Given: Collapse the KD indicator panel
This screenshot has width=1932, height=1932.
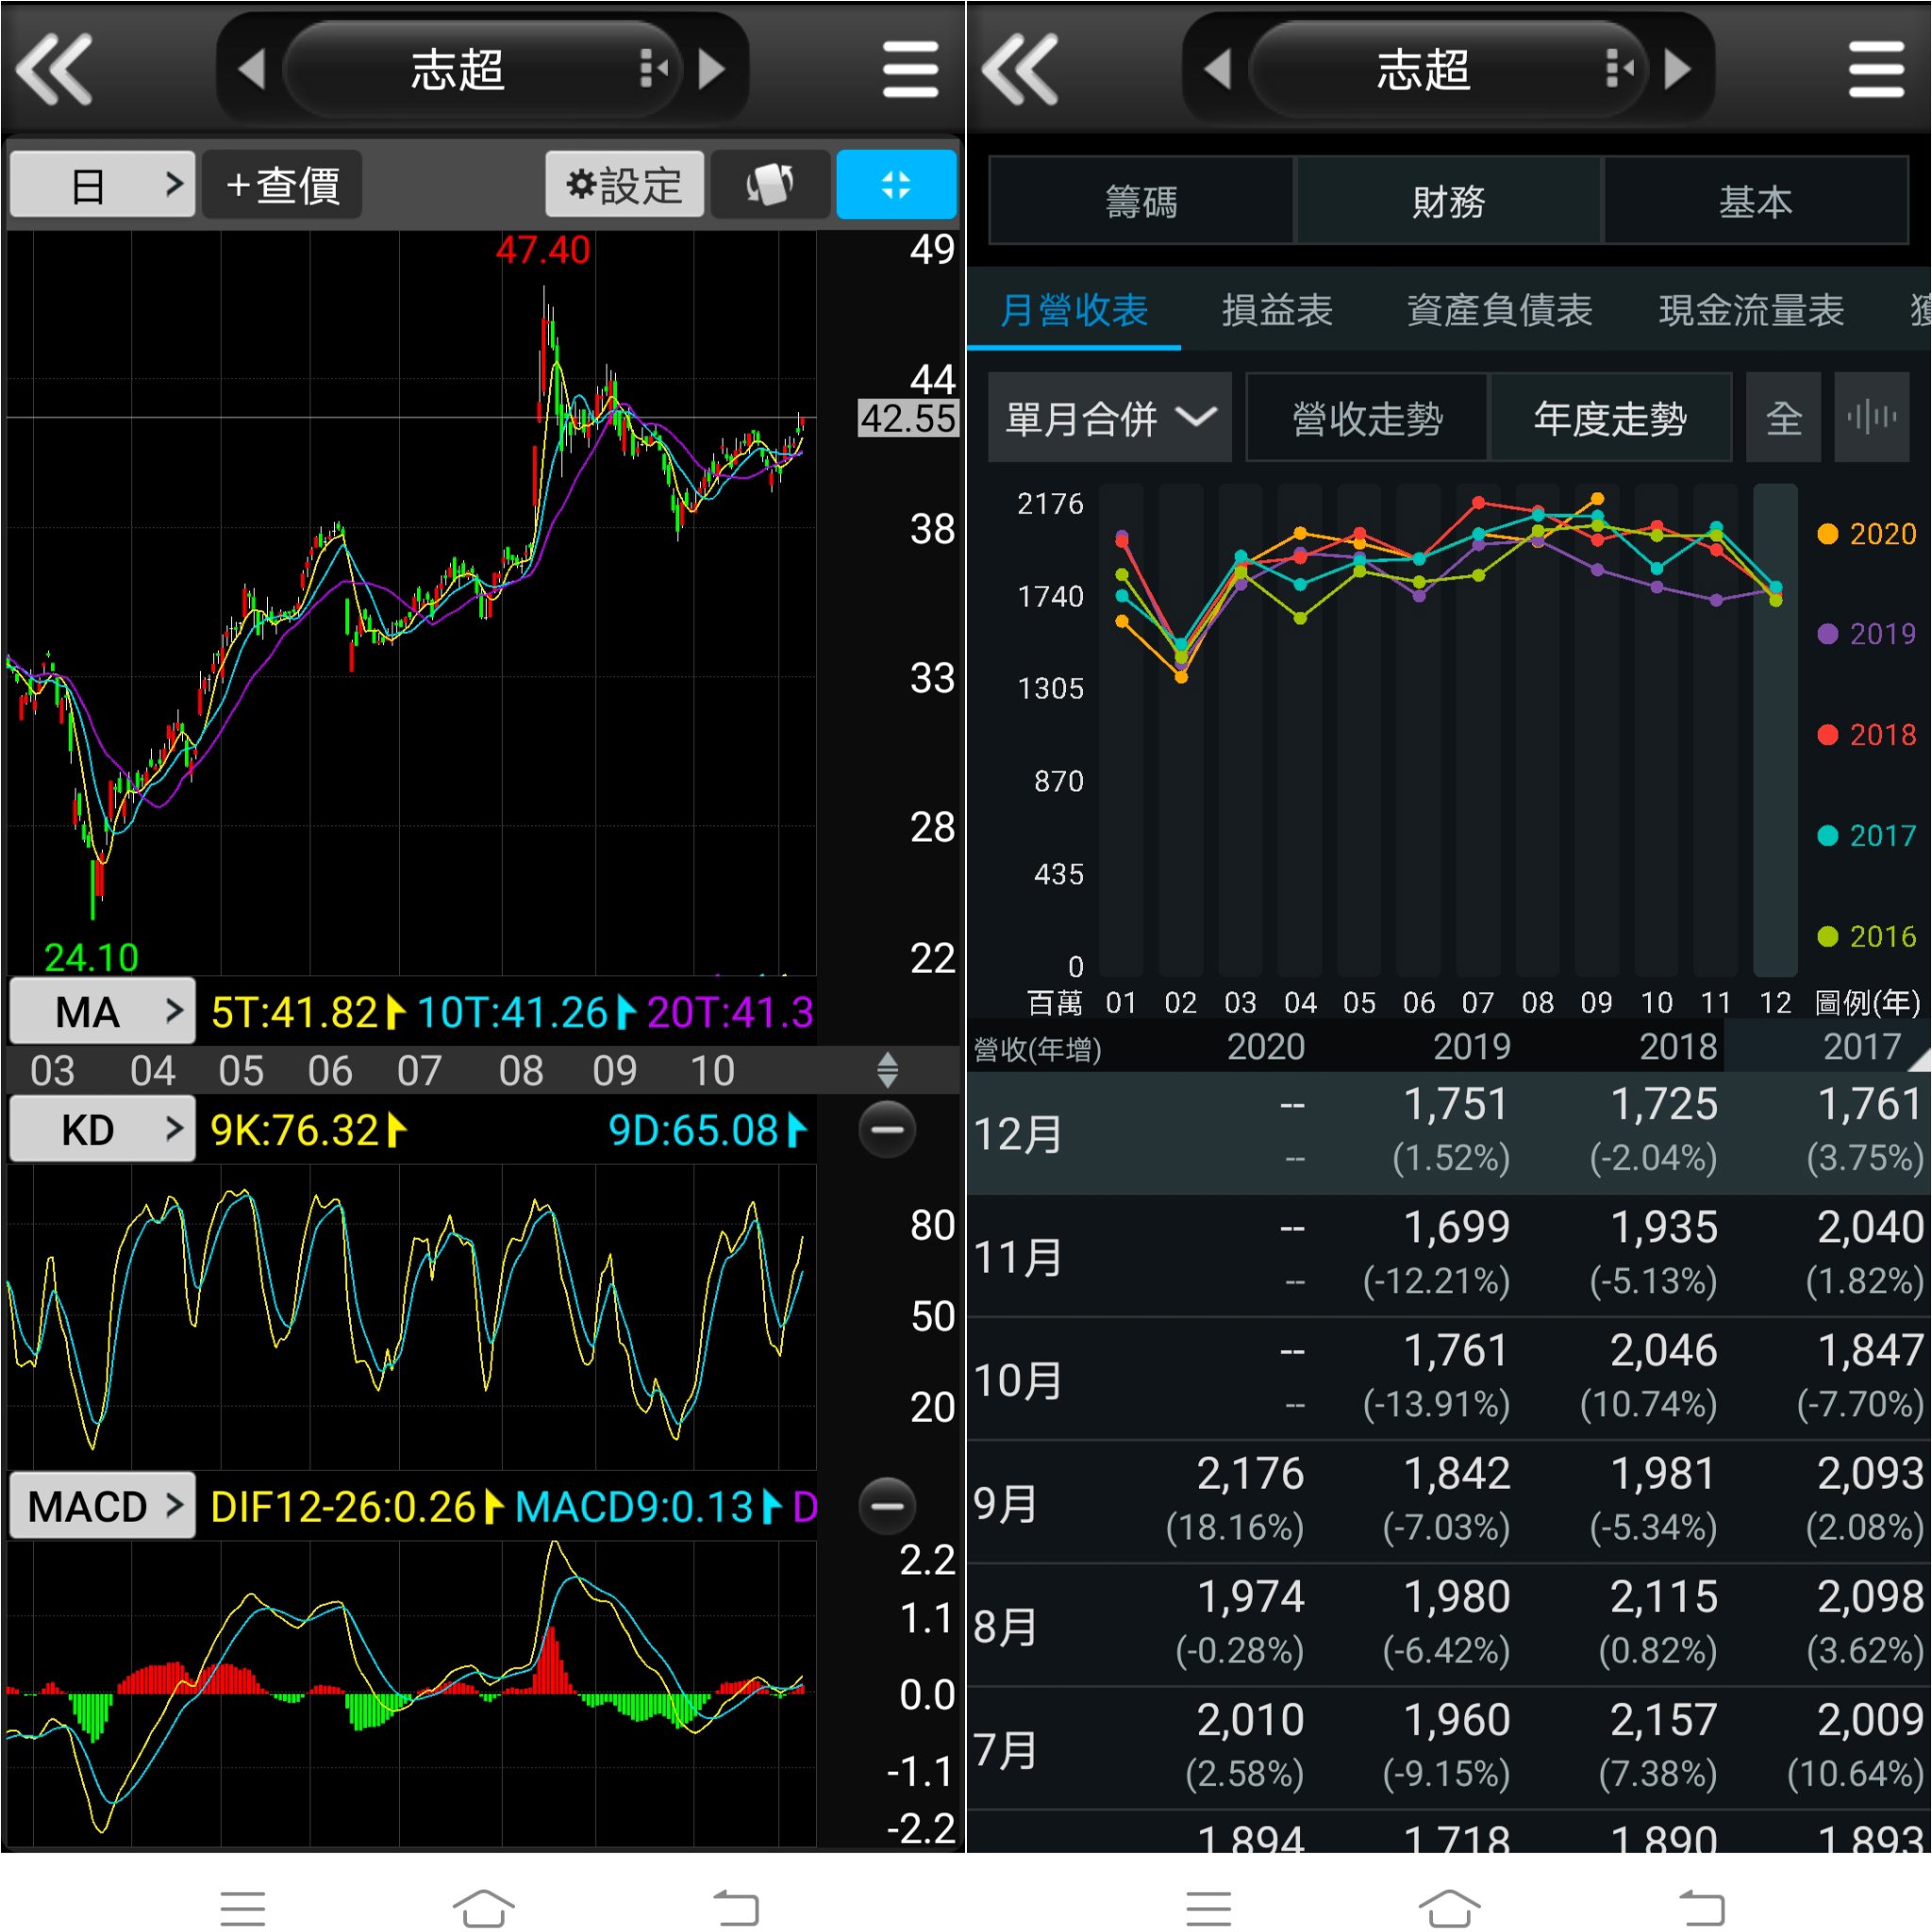Looking at the screenshot, I should 886,1130.
